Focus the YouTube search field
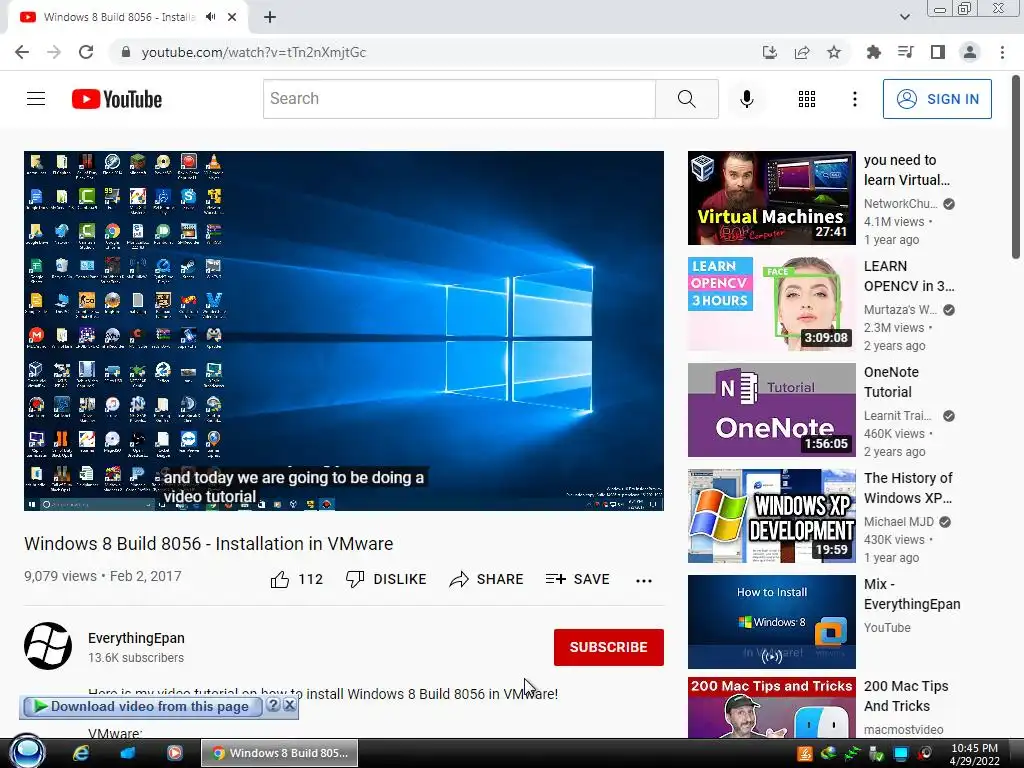The height and width of the screenshot is (768, 1024). pyautogui.click(x=459, y=99)
